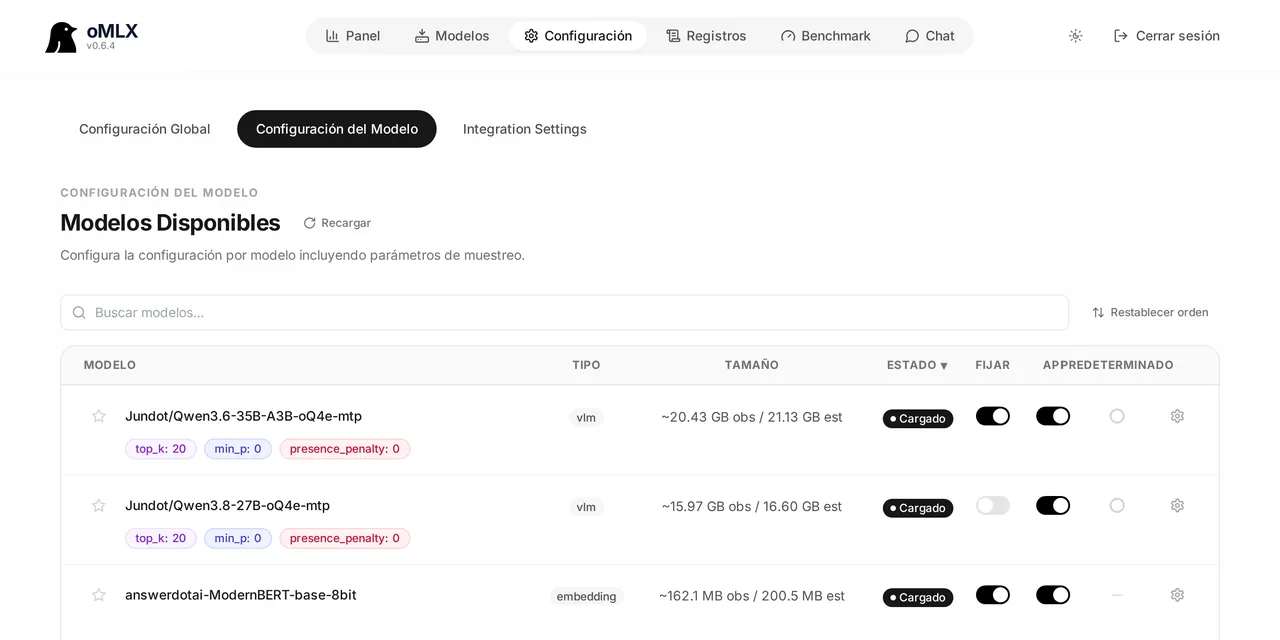Click the oMLX penguin logo
Image resolution: width=1280 pixels, height=640 pixels.
pyautogui.click(x=61, y=37)
